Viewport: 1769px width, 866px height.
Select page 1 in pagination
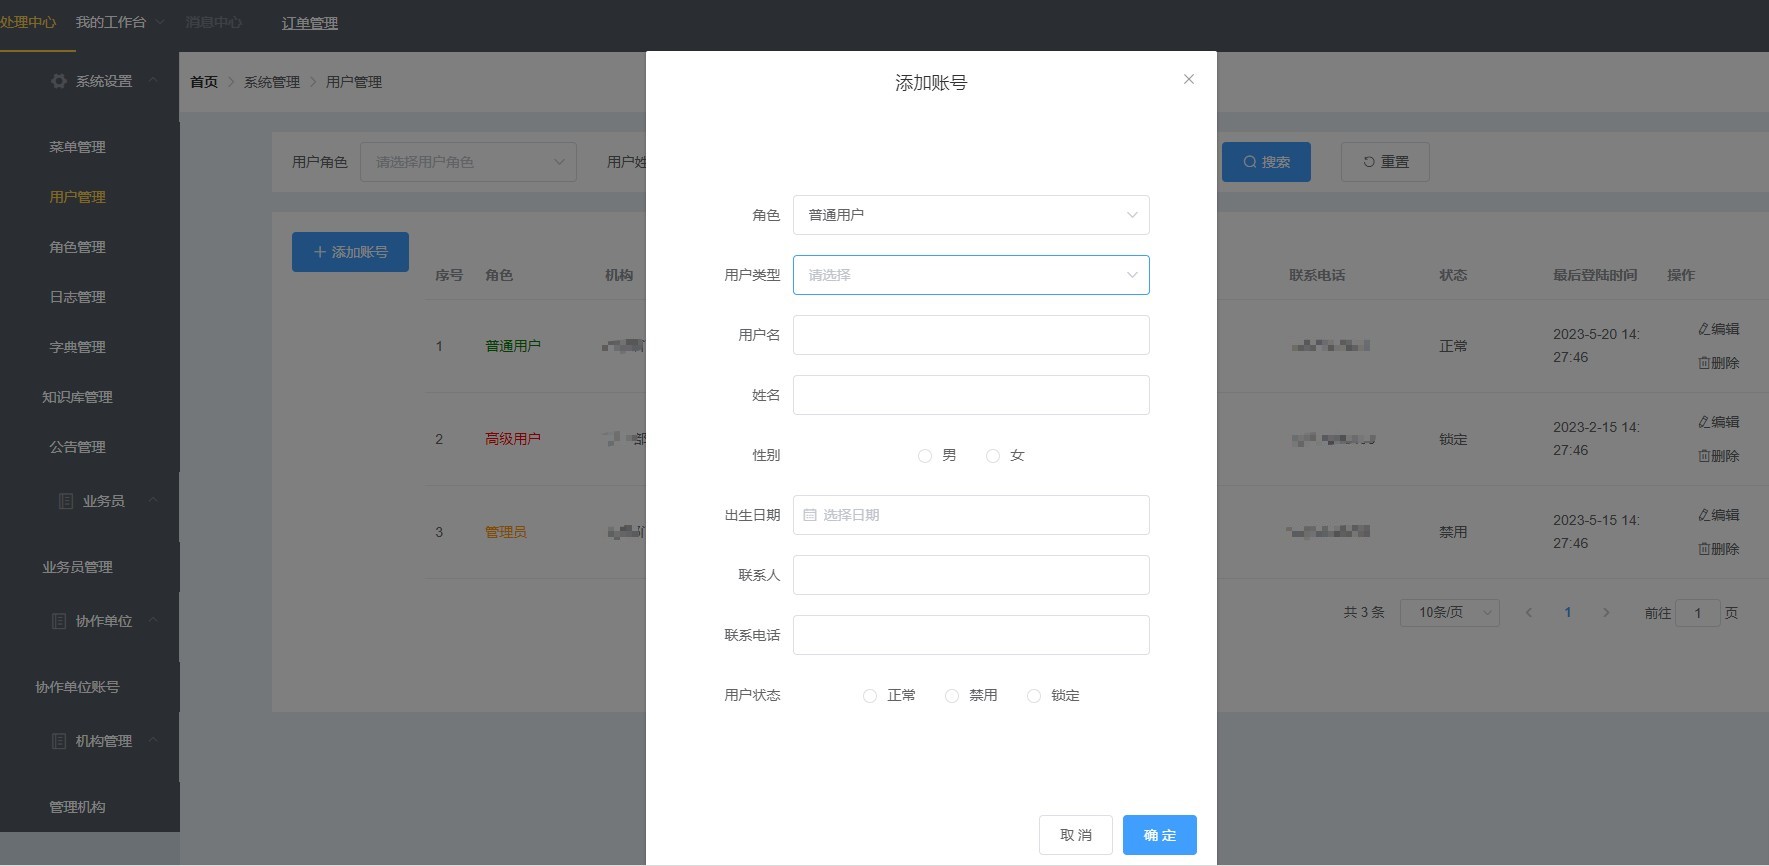click(1568, 612)
